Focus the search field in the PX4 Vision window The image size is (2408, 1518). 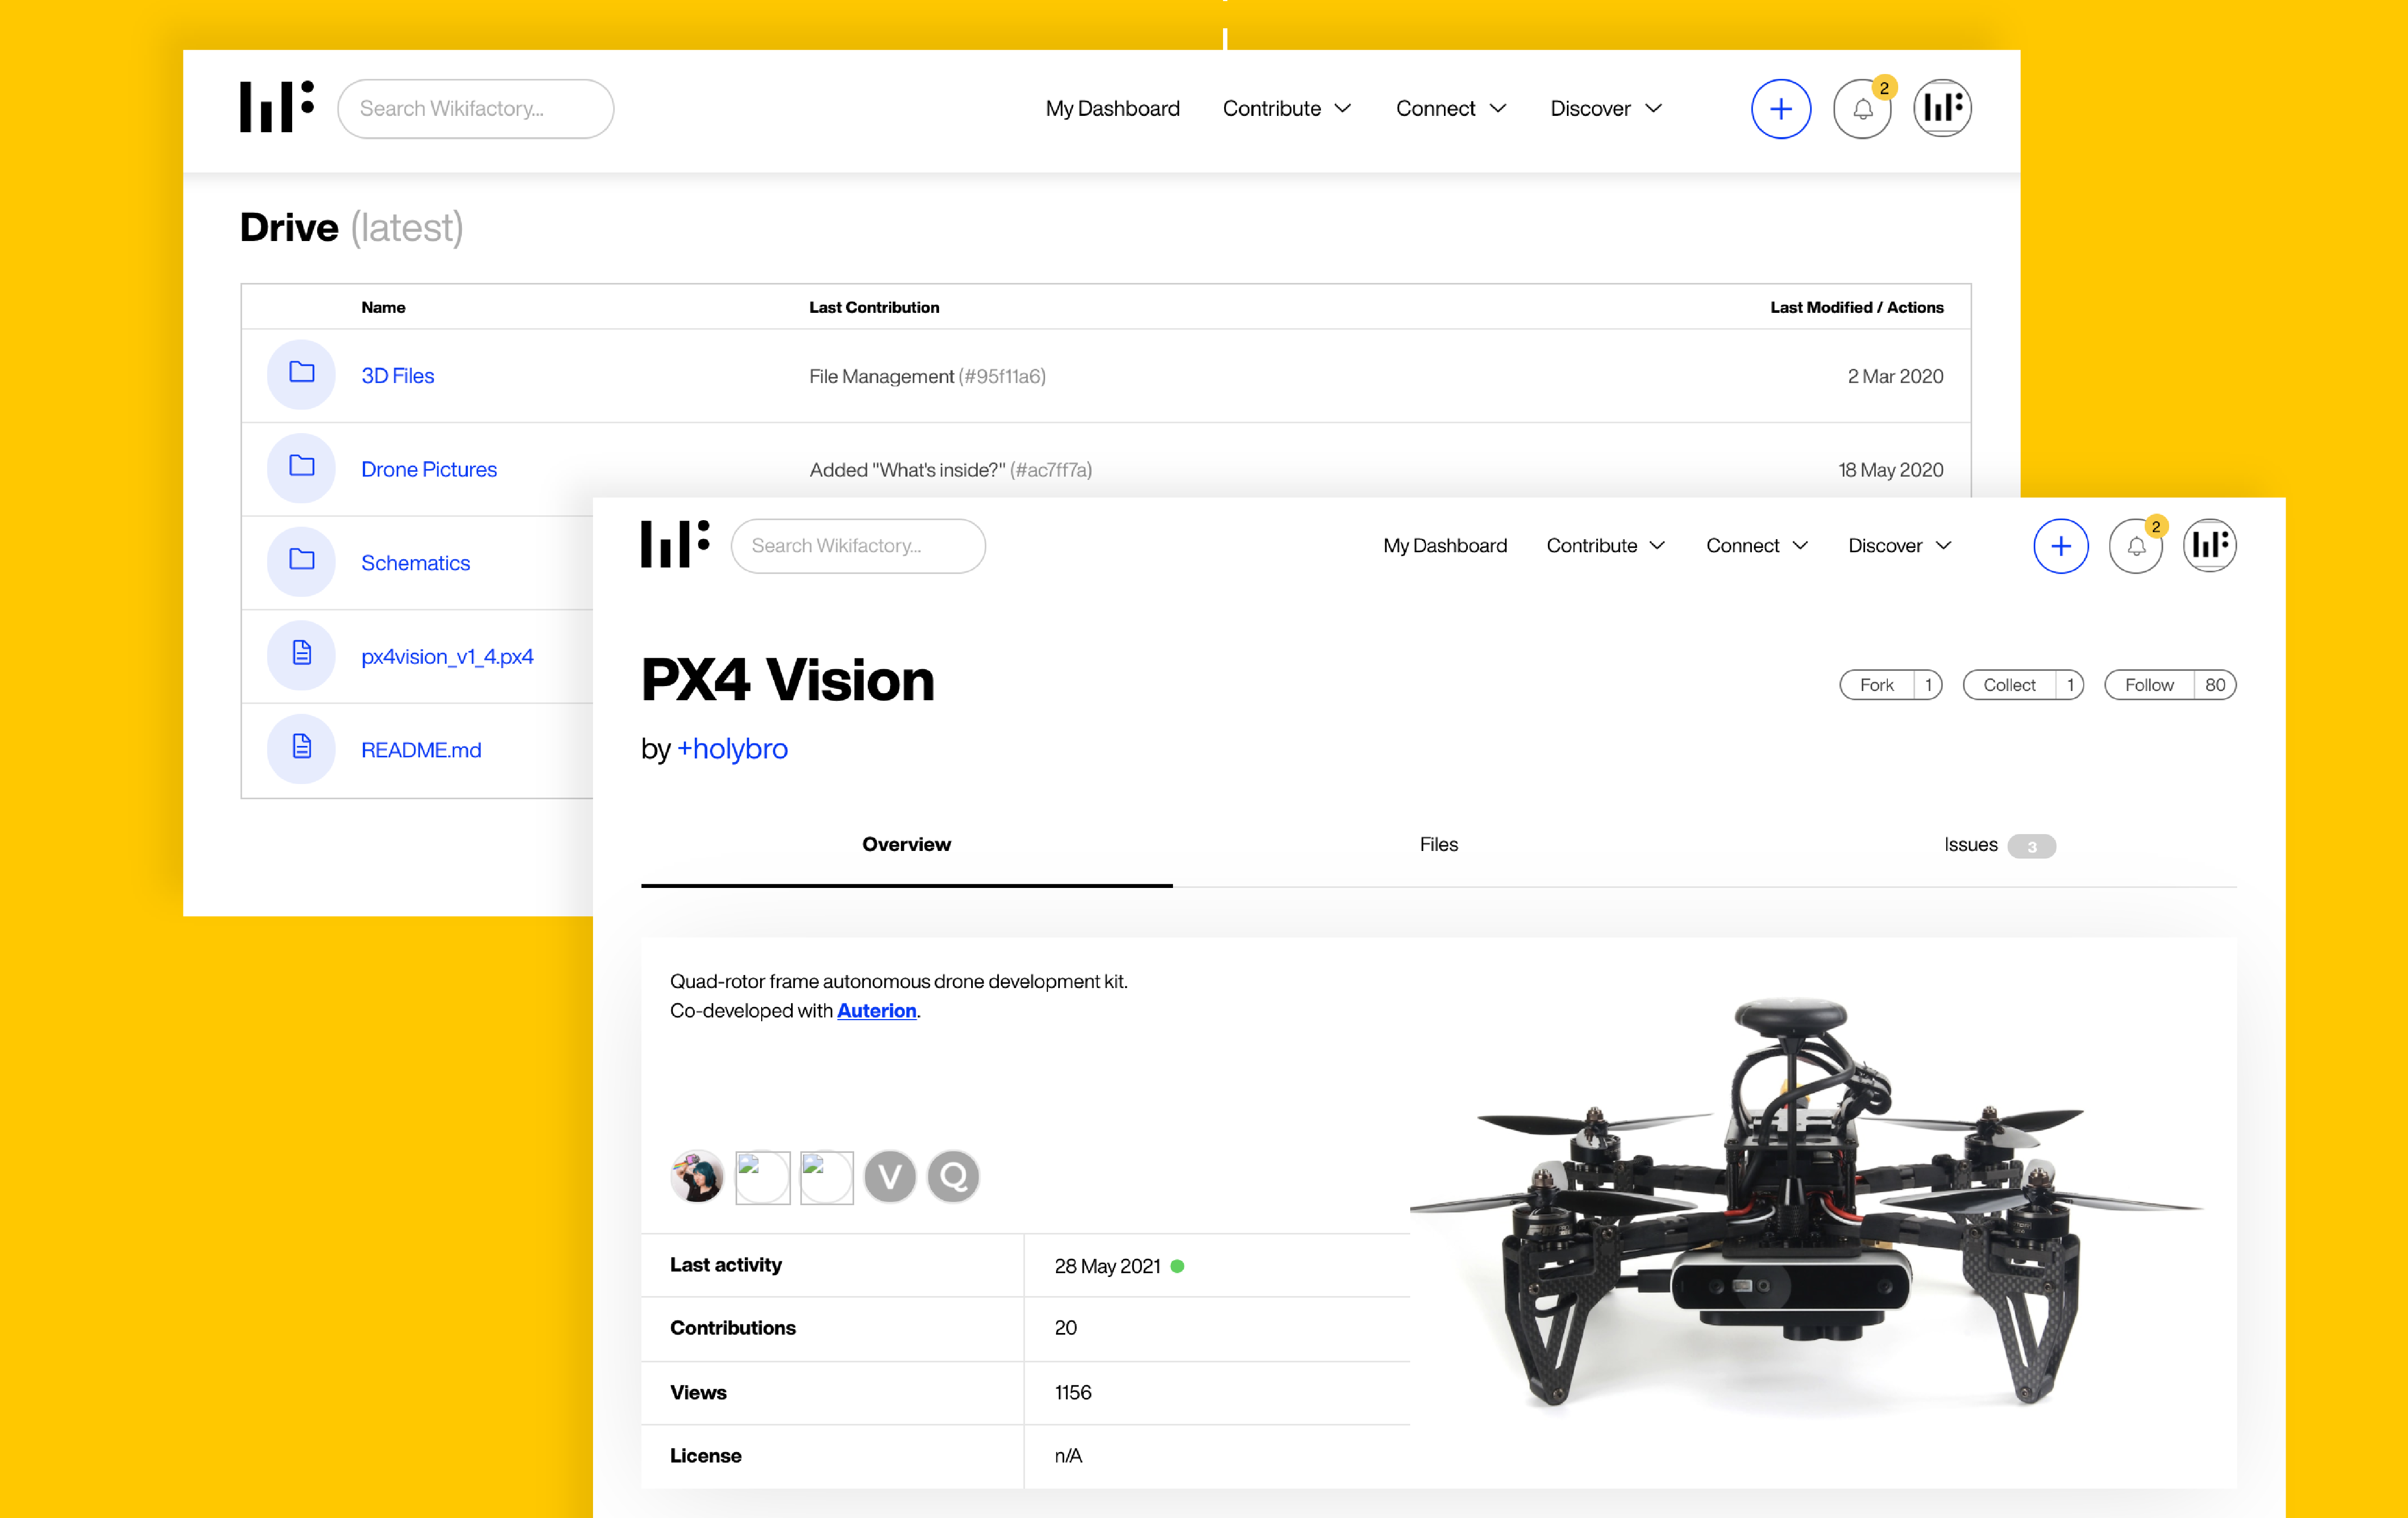tap(858, 545)
